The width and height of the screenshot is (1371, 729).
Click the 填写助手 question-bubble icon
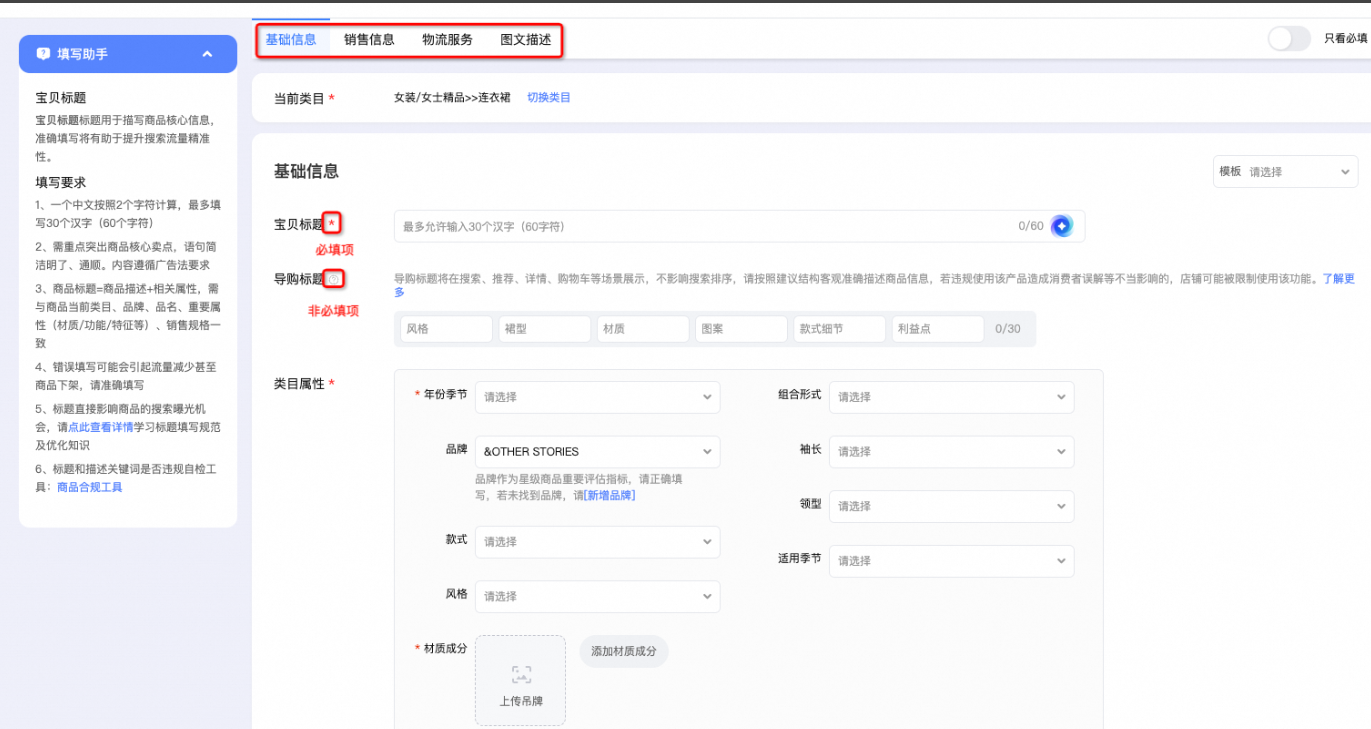point(43,54)
